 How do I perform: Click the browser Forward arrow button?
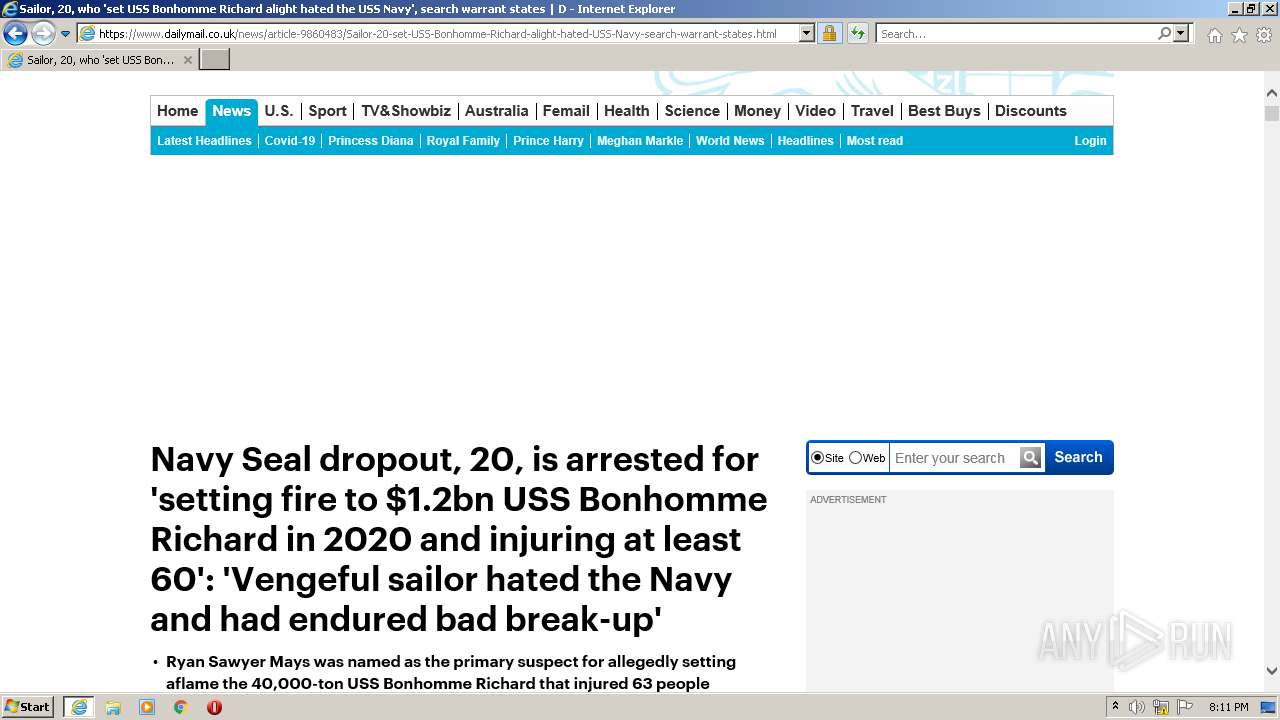tap(43, 33)
